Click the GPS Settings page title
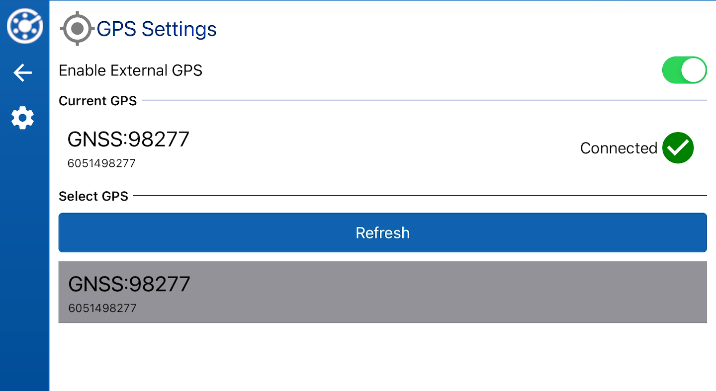 [x=157, y=29]
